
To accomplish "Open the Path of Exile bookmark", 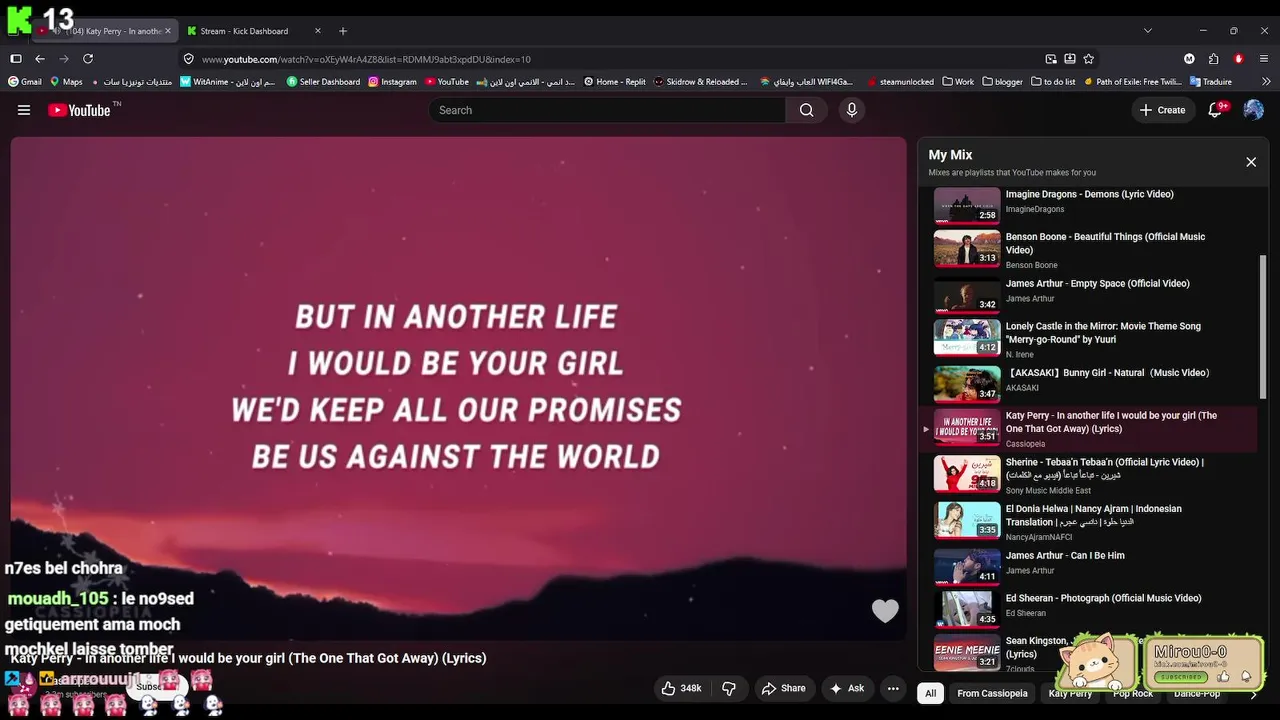I will point(1133,82).
